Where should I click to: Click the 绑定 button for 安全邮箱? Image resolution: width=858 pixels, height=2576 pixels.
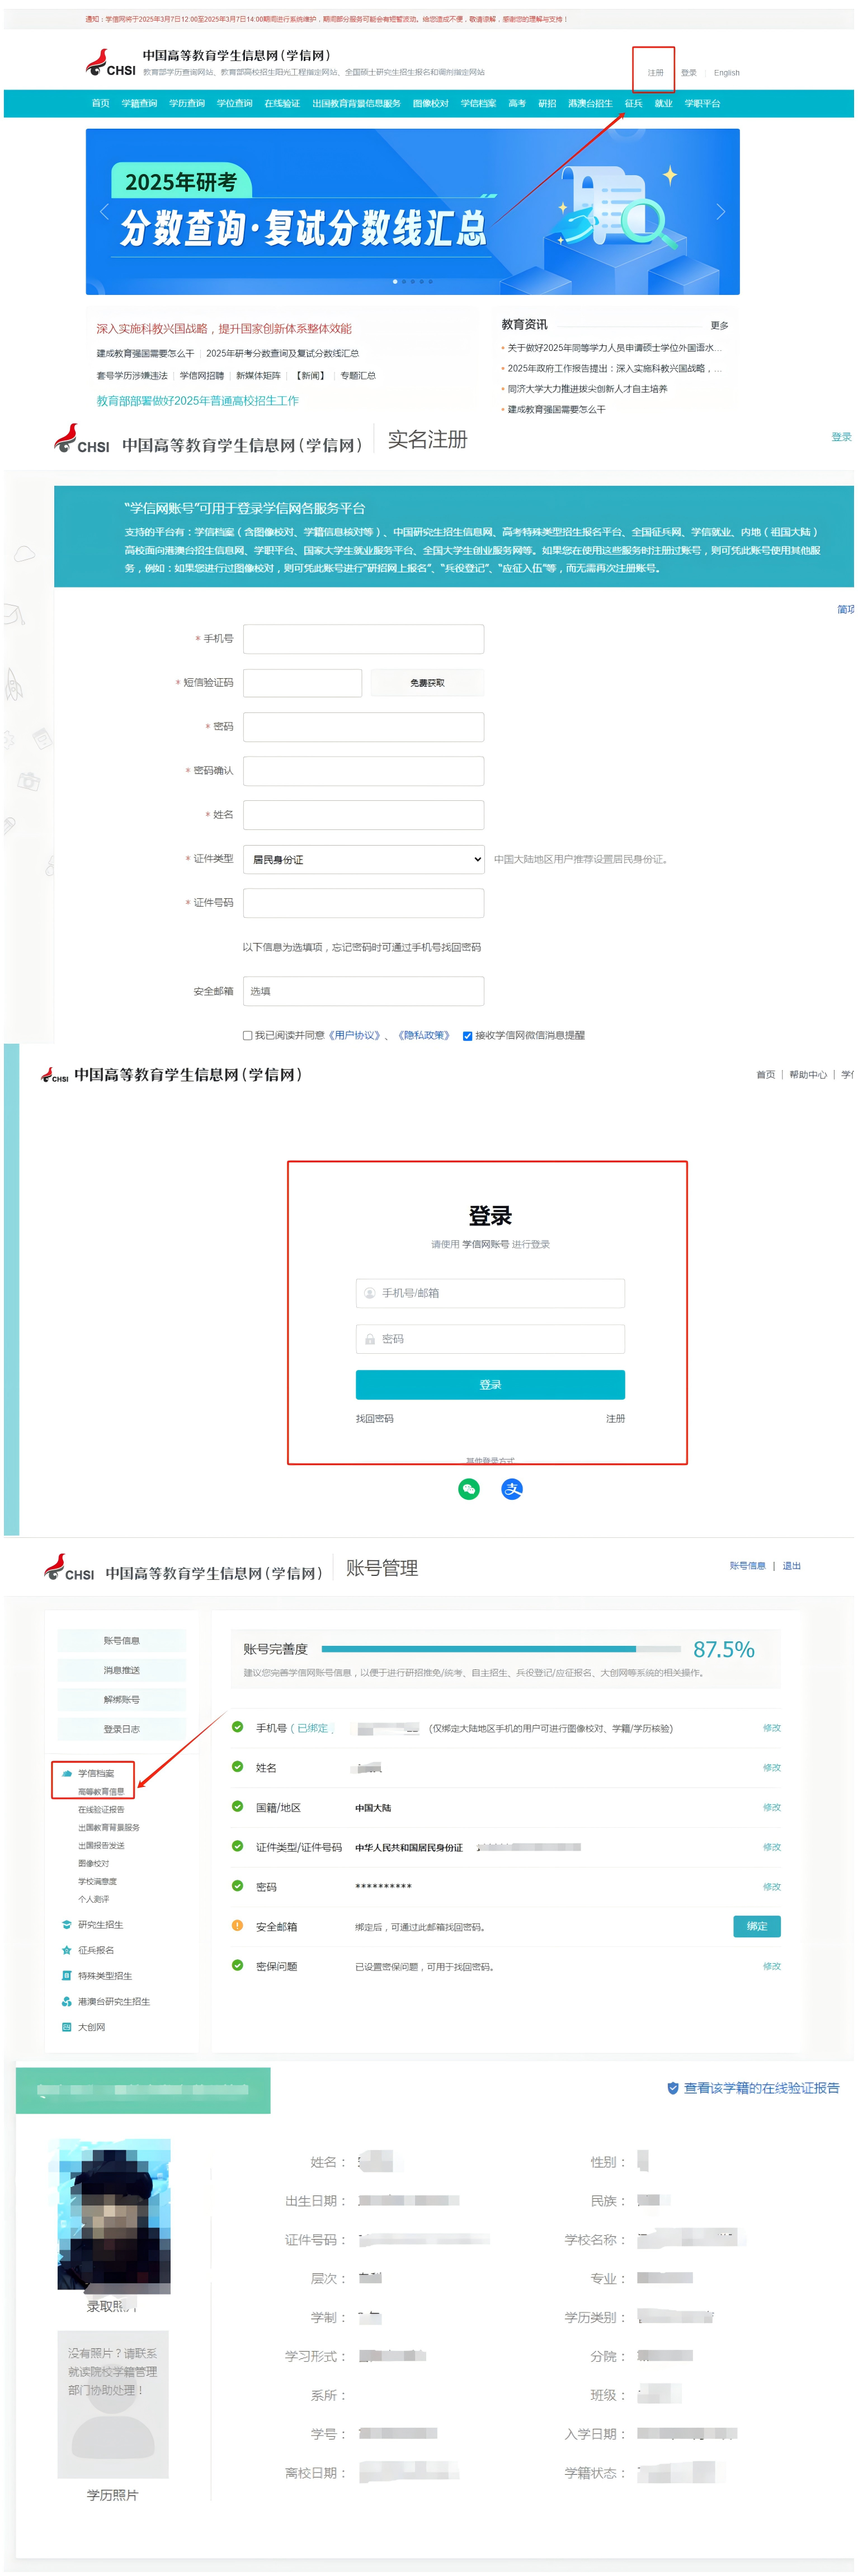click(x=757, y=1926)
